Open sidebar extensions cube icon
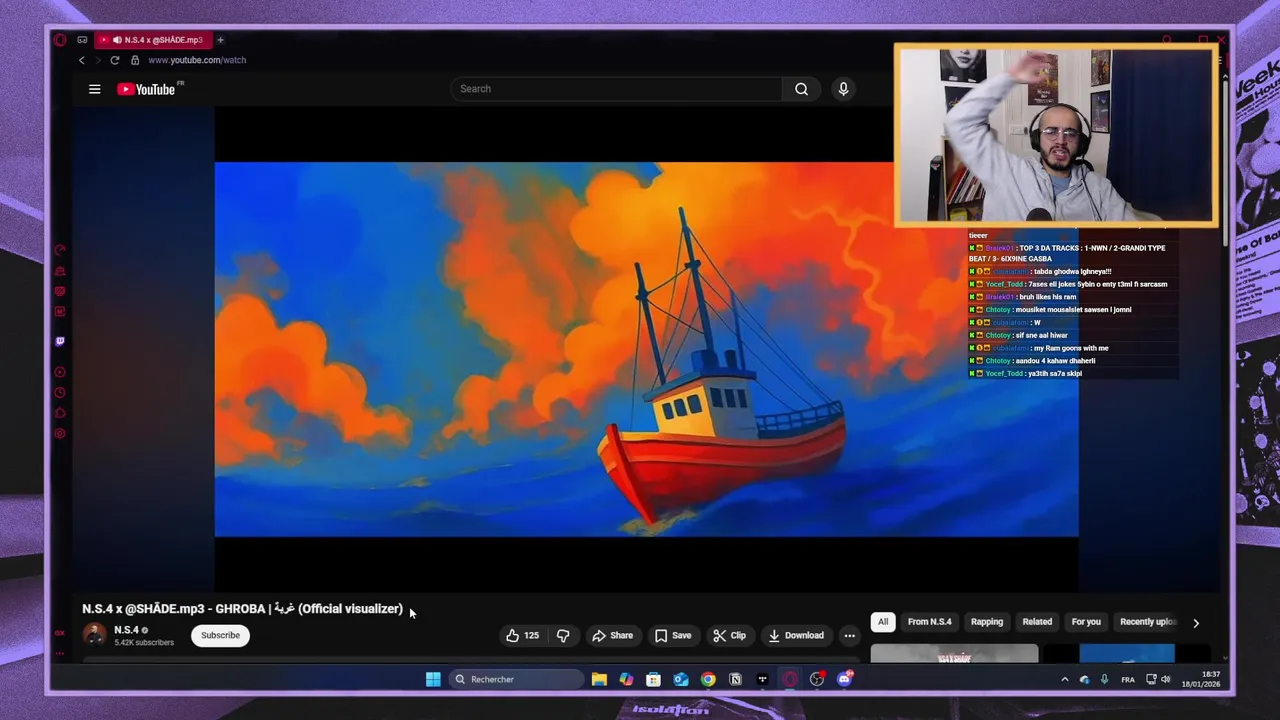Screen dimensions: 1280x720 pyautogui.click(x=60, y=413)
